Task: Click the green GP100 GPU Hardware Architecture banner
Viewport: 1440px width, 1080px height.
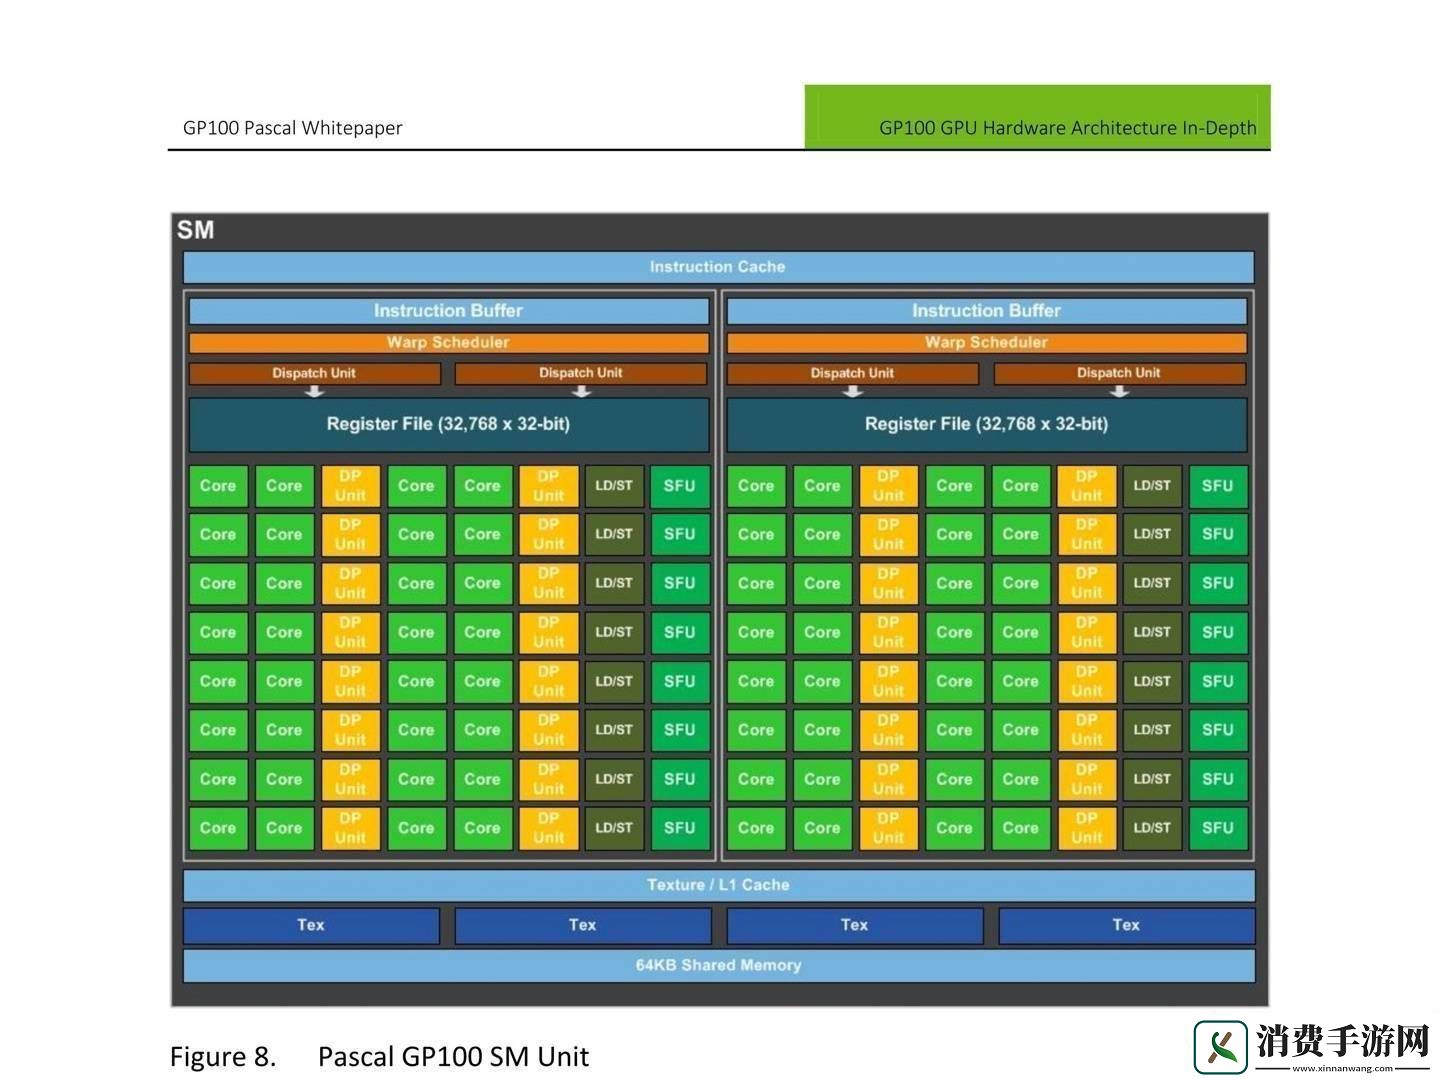Action: [x=1037, y=117]
